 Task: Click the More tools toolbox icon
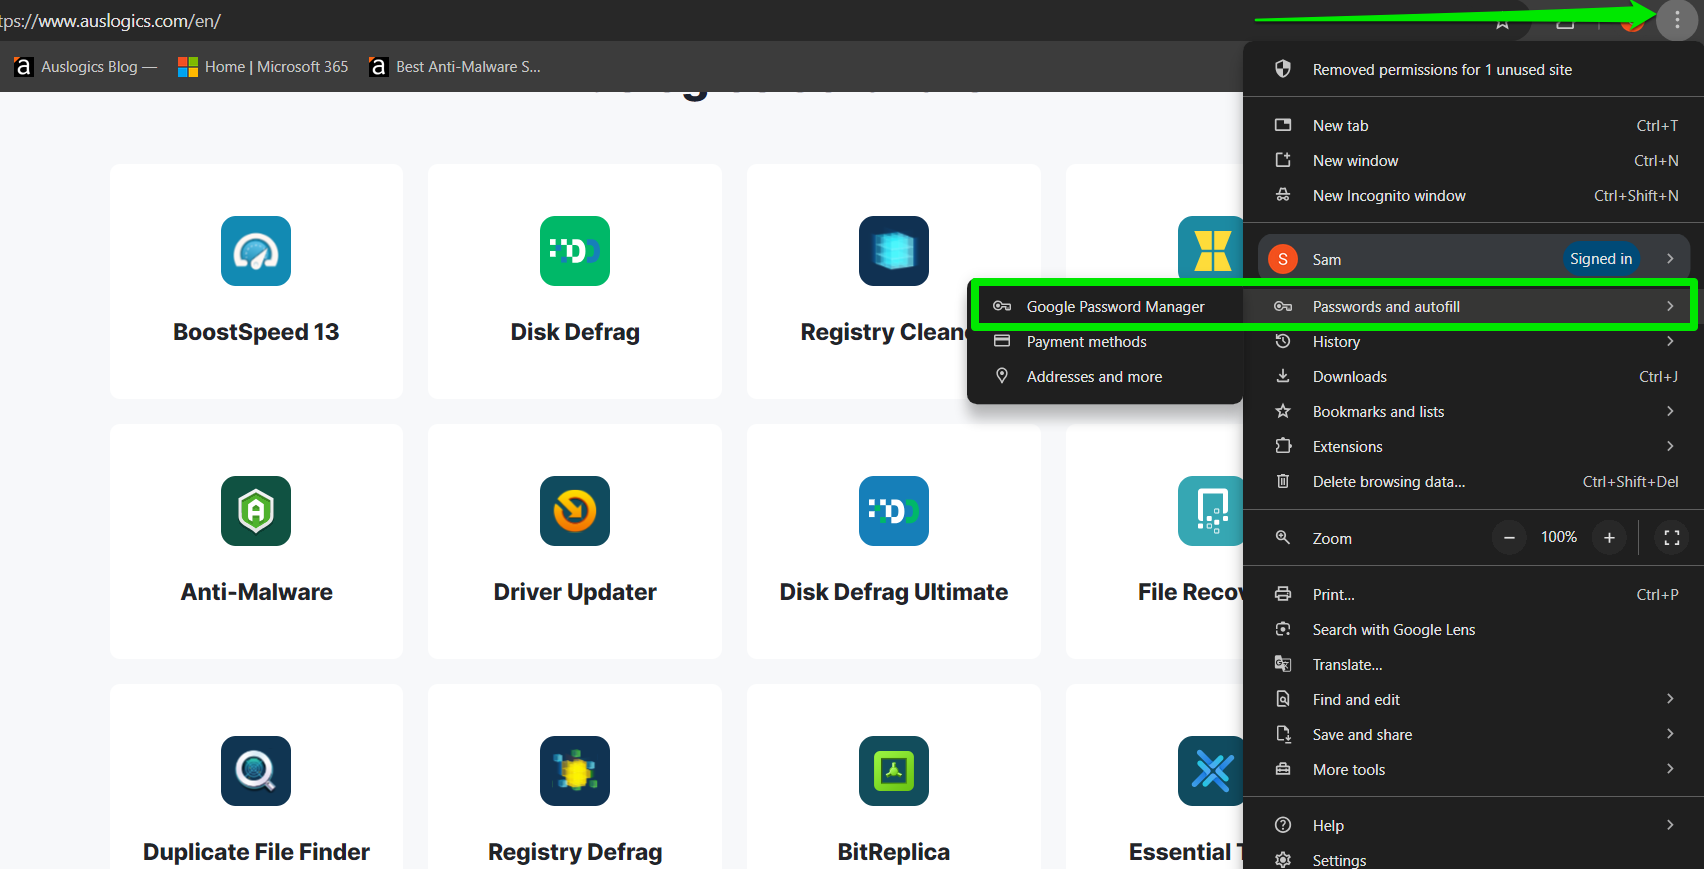tap(1283, 769)
